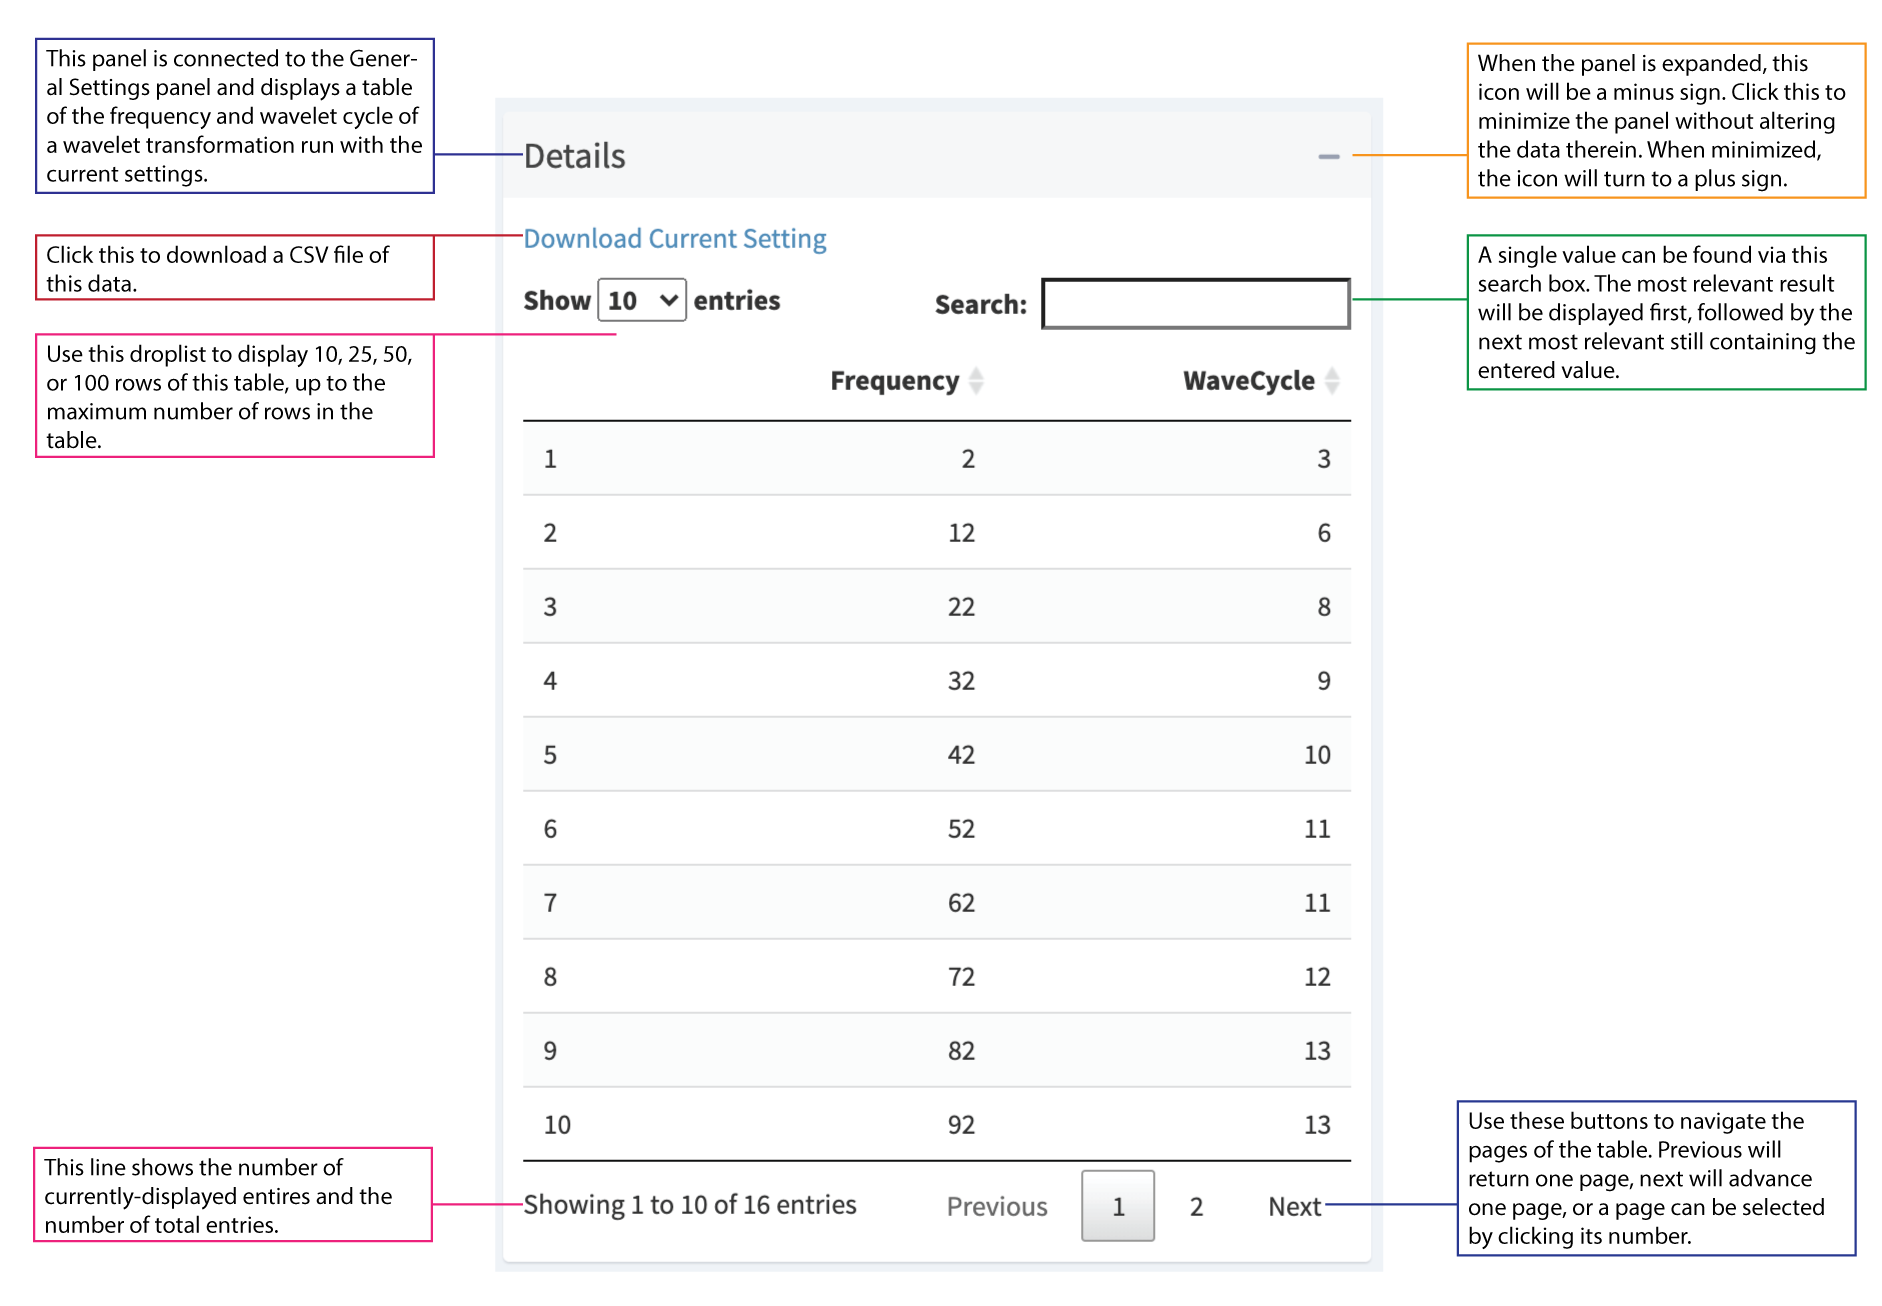1882x1306 pixels.
Task: Go to page 2 of the table
Action: [x=1196, y=1207]
